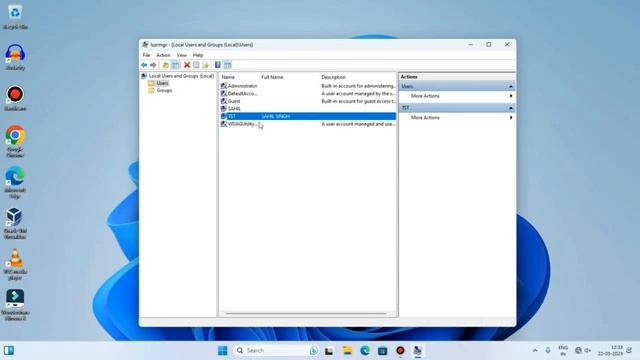Open File Explorer from taskbar
The width and height of the screenshot is (640, 360).
(x=347, y=351)
